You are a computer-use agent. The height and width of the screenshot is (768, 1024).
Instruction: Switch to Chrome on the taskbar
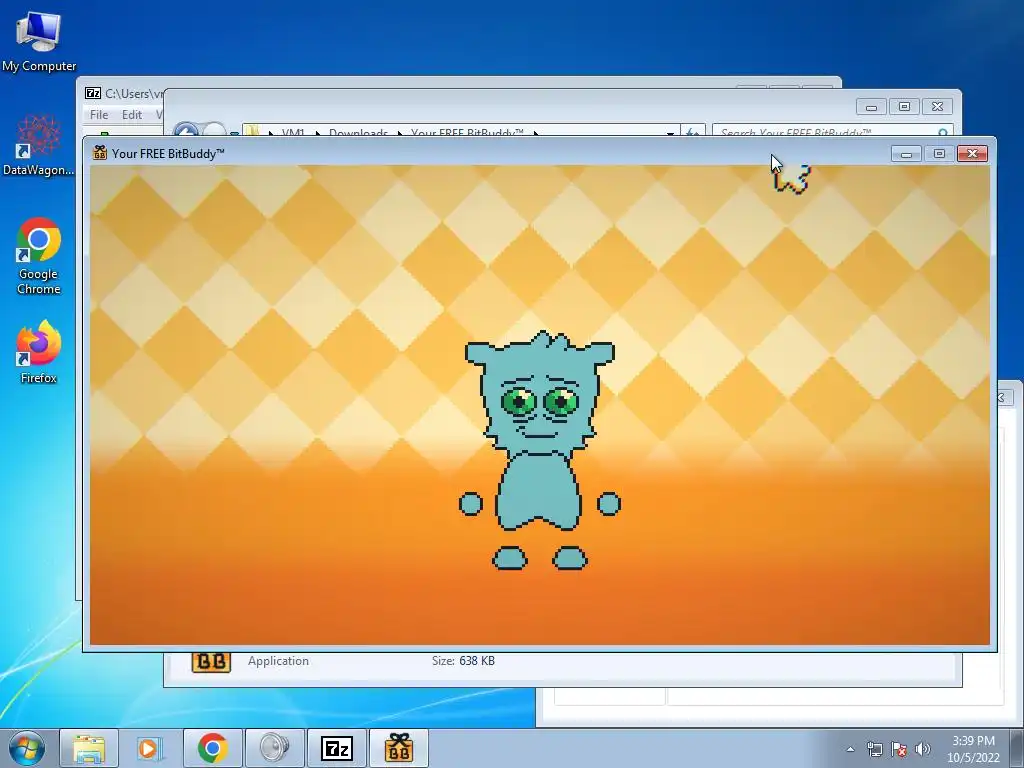(212, 748)
